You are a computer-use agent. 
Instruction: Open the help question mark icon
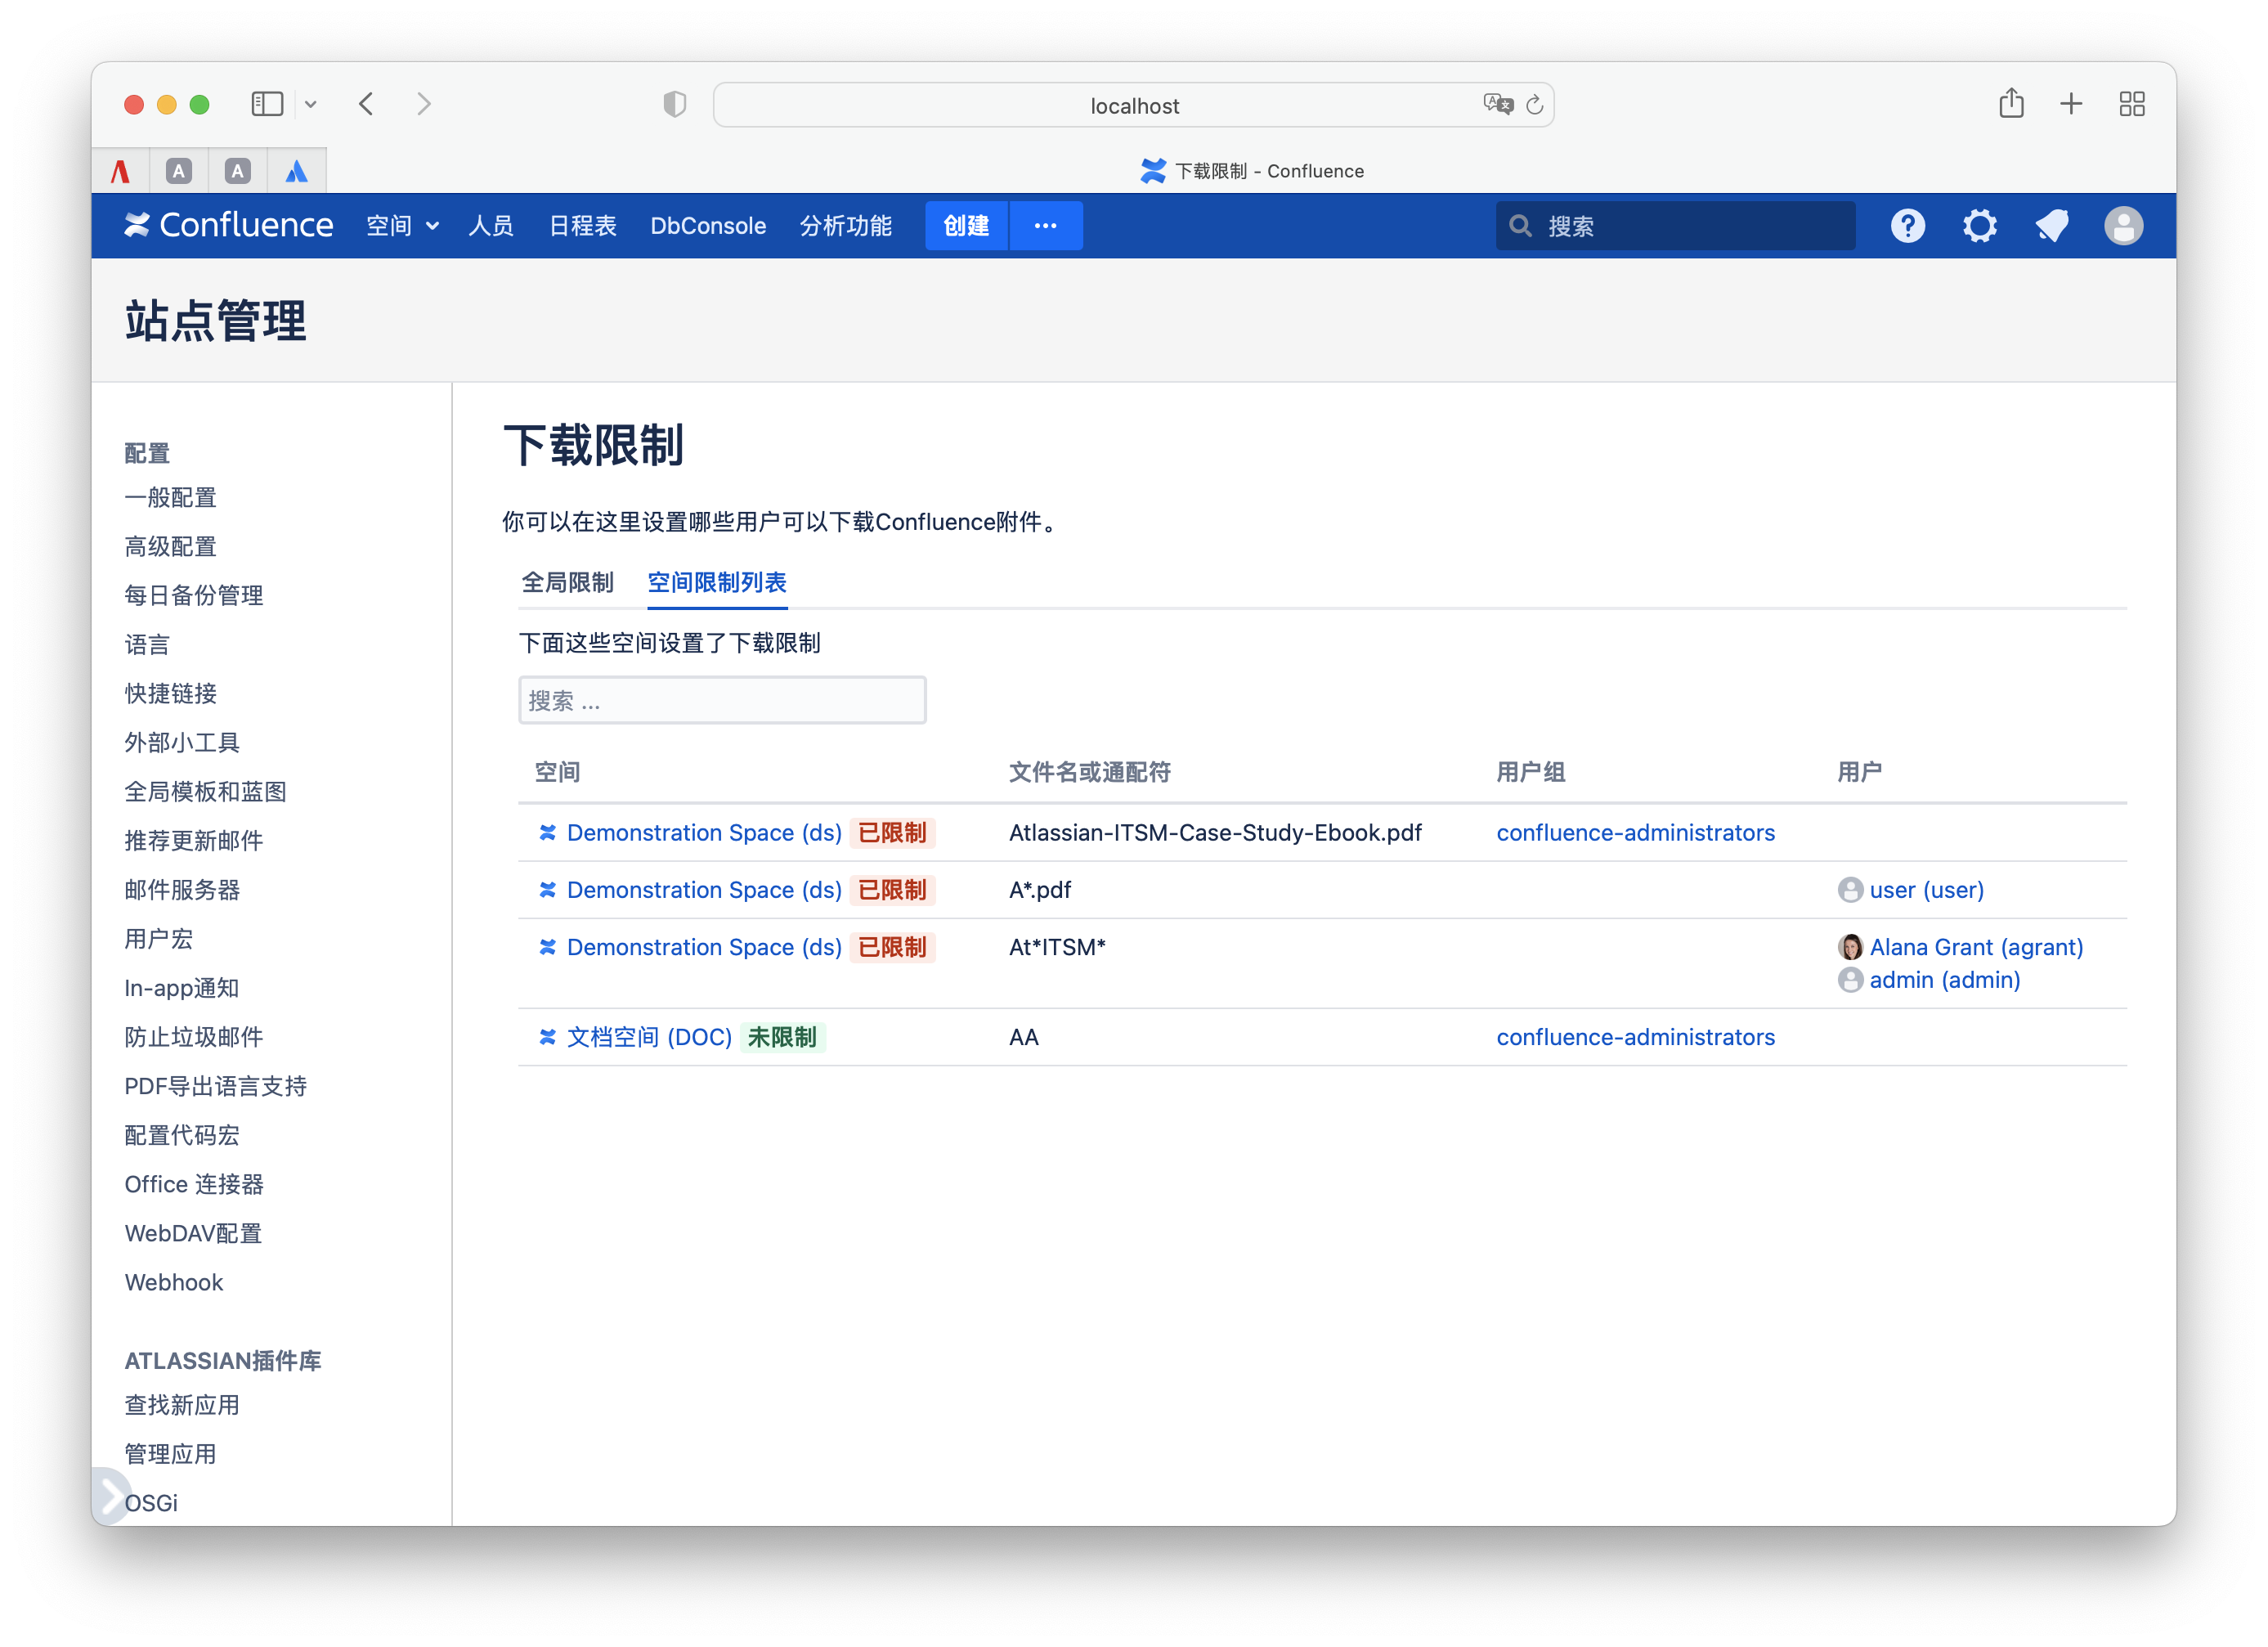click(x=1907, y=226)
